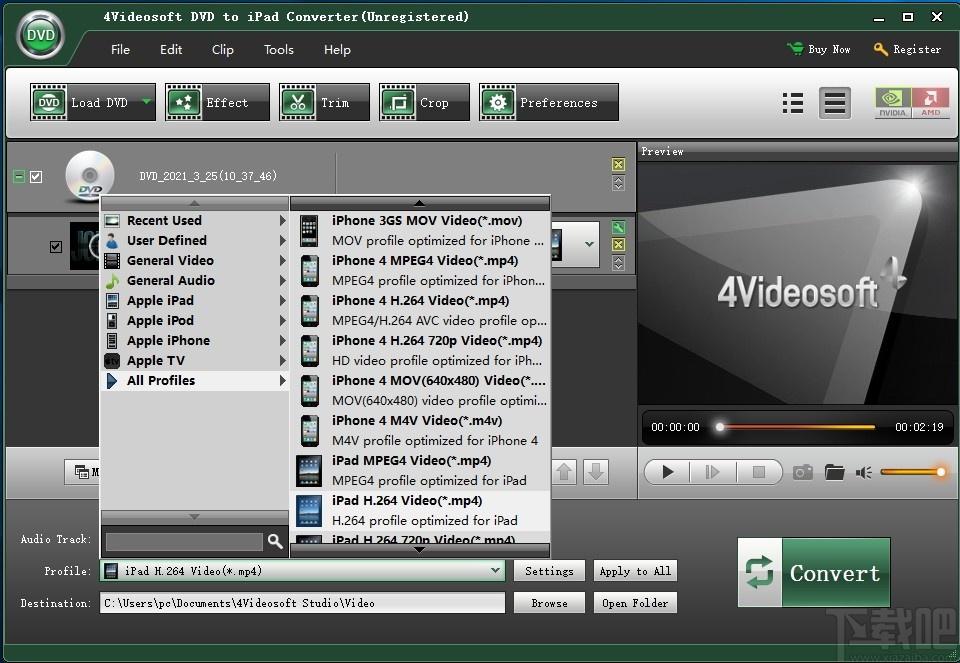Click the profile search input field
960x663 pixels.
(184, 542)
